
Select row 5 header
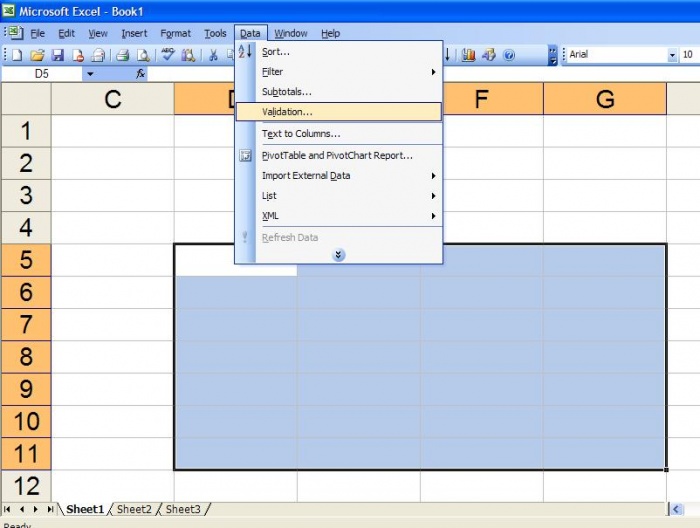coord(26,260)
